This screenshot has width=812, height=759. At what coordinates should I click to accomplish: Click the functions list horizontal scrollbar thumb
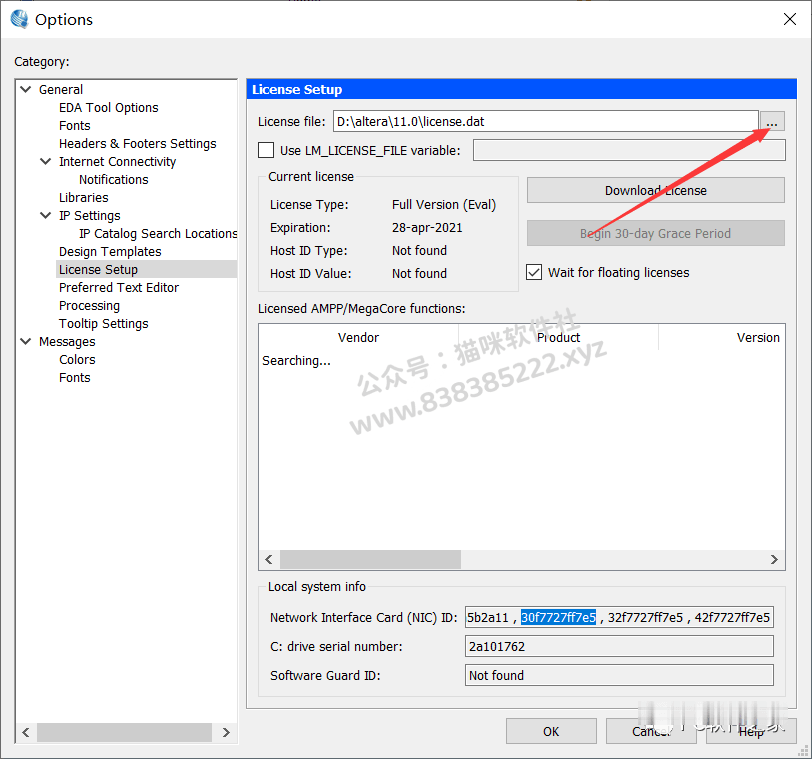[370, 559]
